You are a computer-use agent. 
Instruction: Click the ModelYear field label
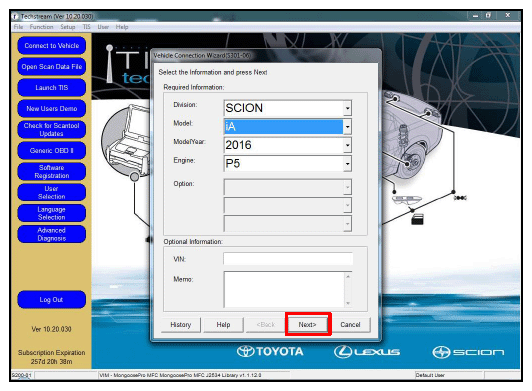tap(189, 142)
